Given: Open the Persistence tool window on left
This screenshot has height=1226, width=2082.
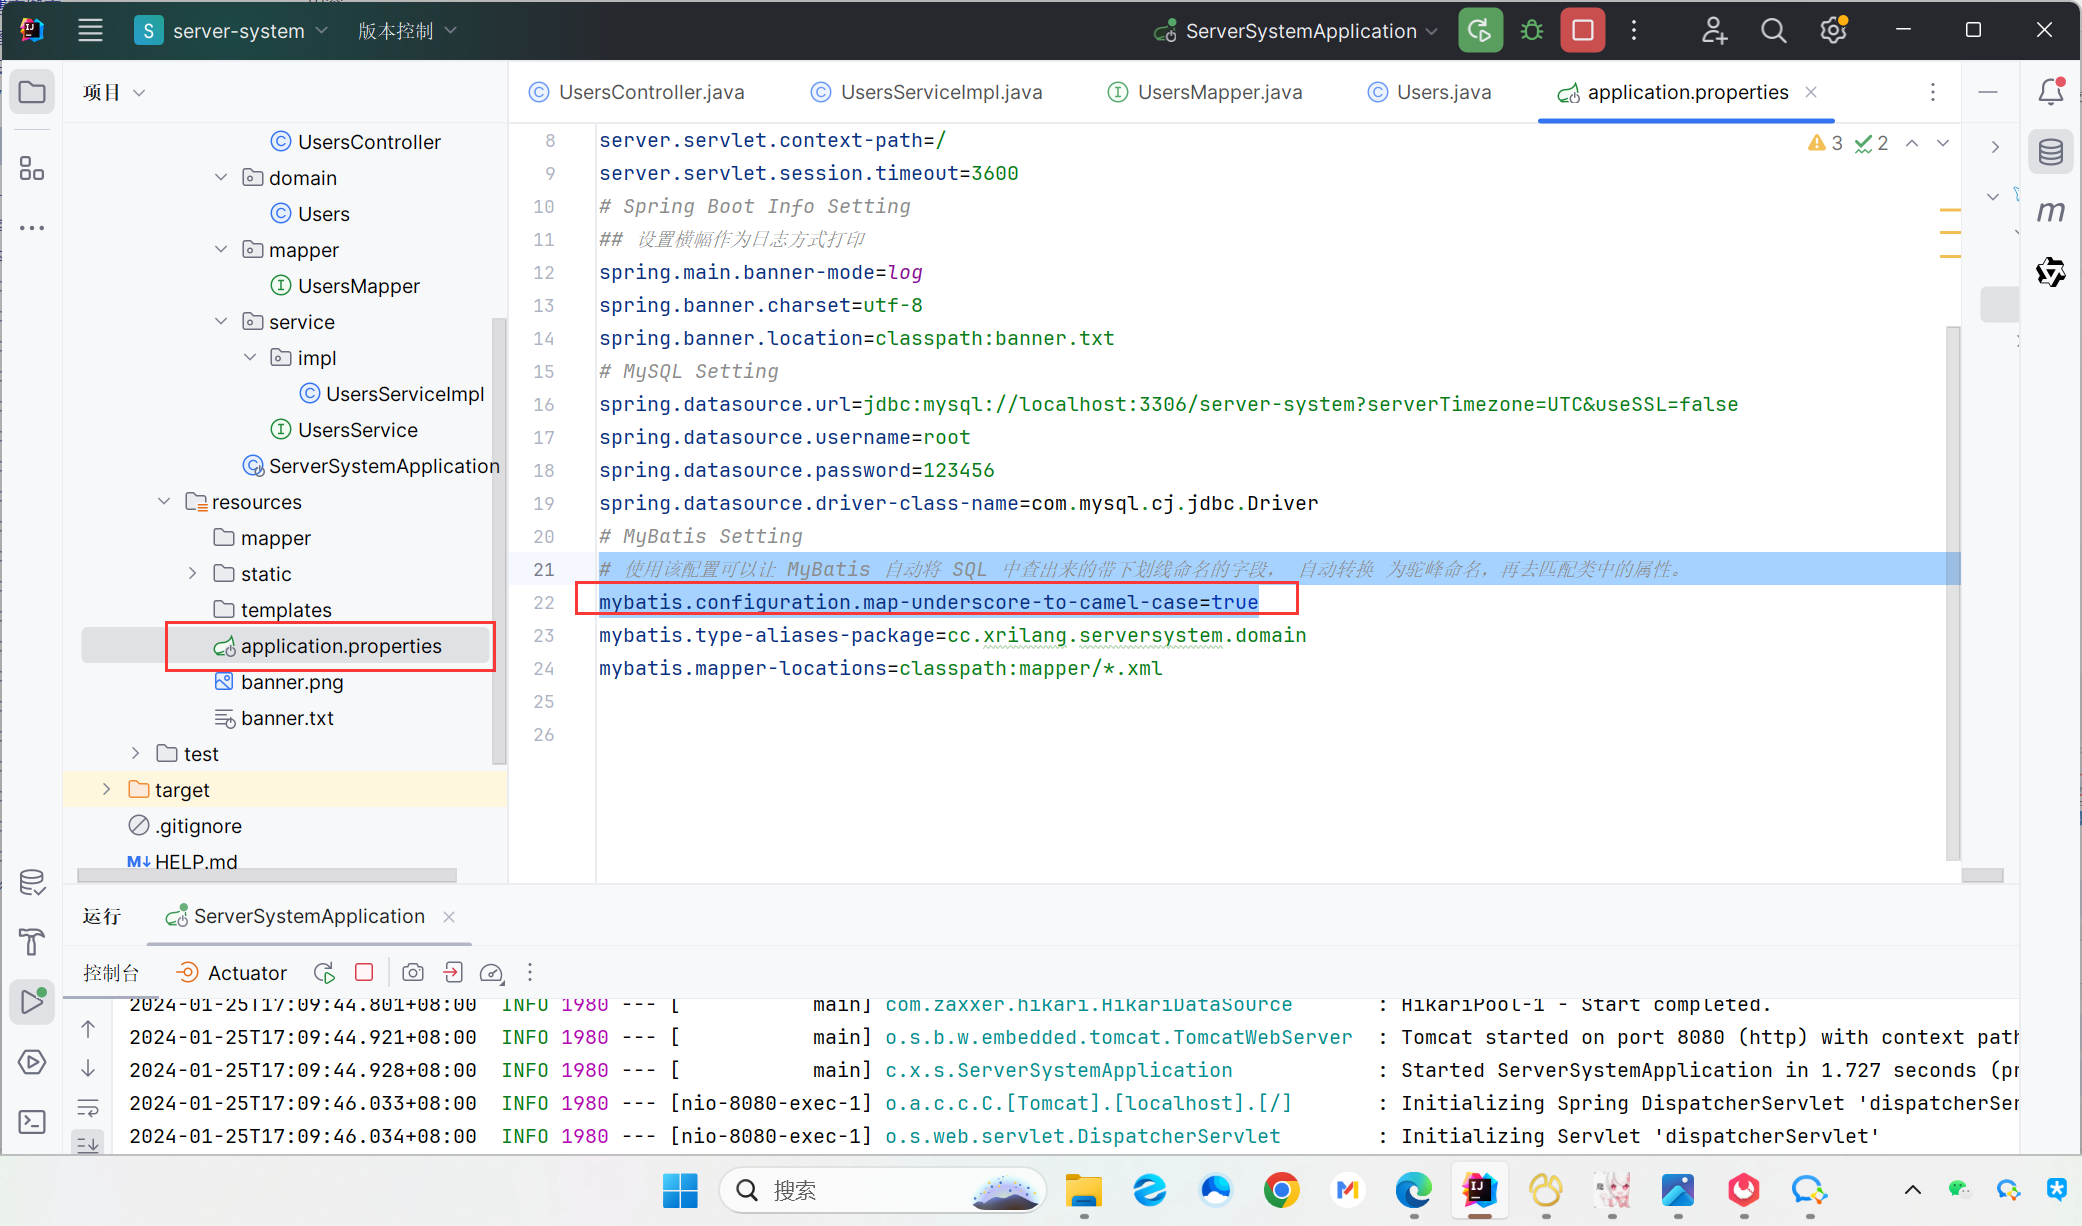Looking at the screenshot, I should [32, 882].
